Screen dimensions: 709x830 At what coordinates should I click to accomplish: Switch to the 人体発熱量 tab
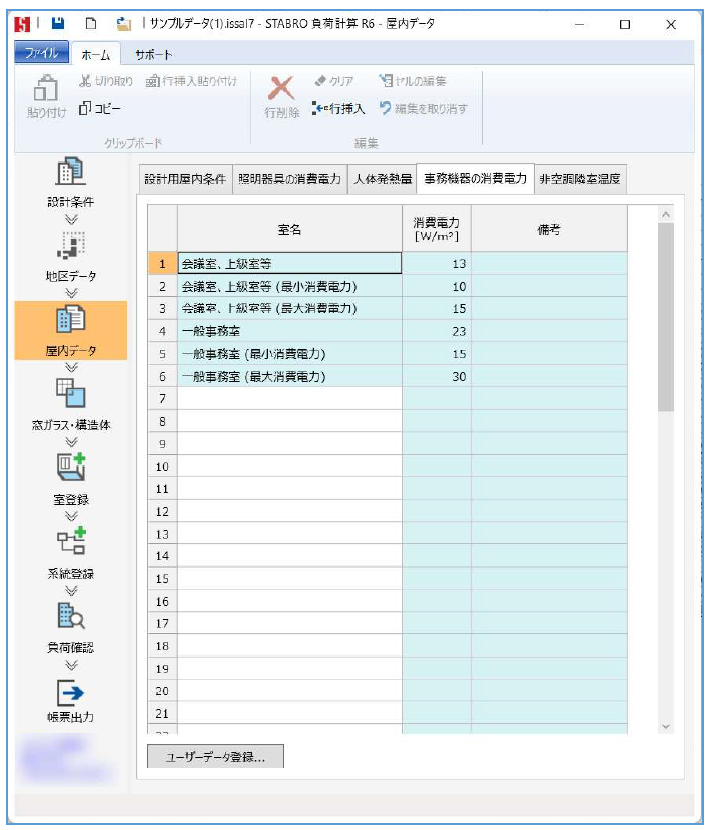382,180
